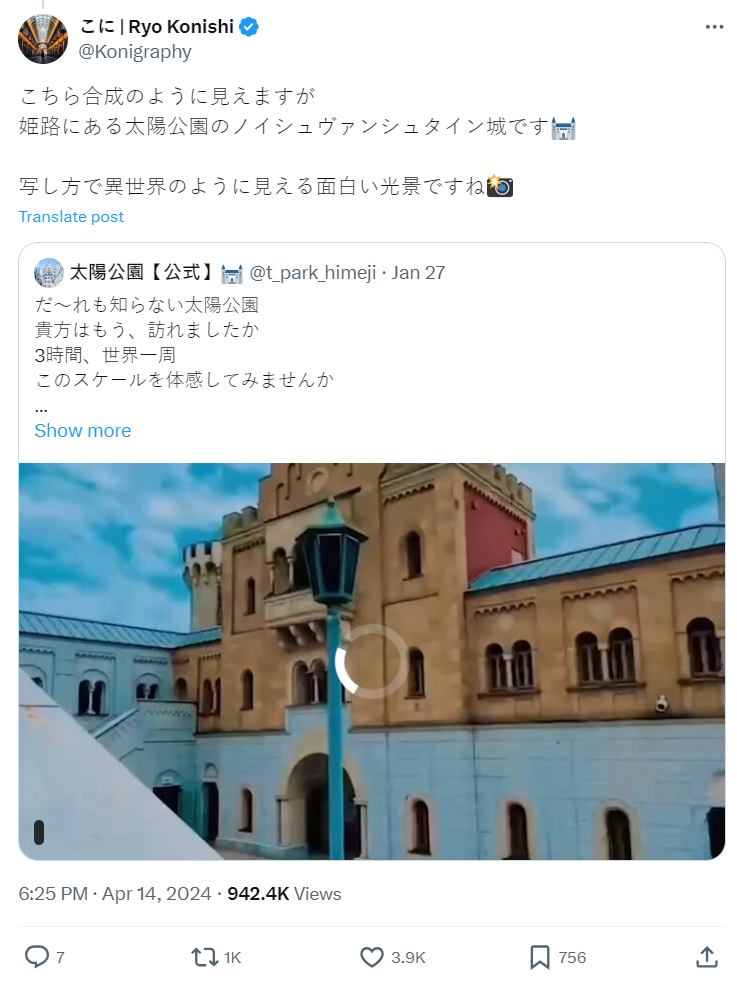Click the loading spinner on video
Screen dimensions: 737x983
tap(372, 661)
